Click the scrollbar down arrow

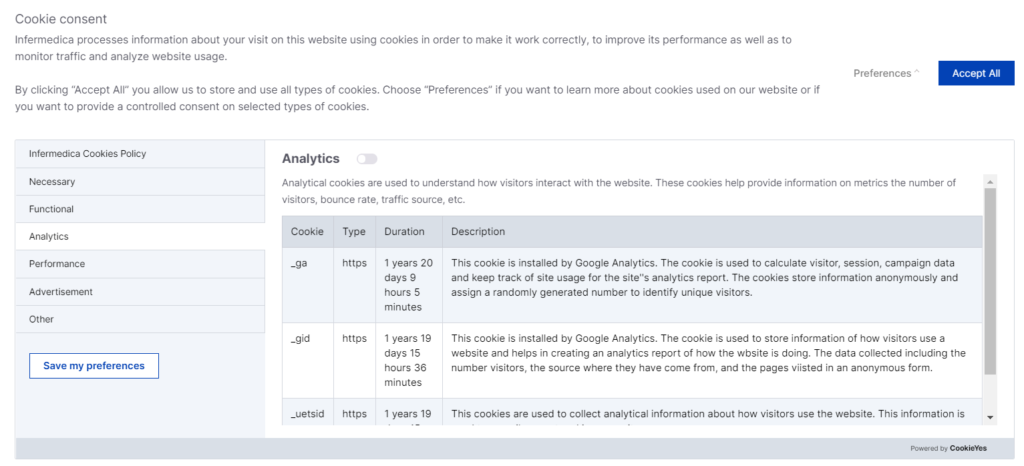click(990, 417)
